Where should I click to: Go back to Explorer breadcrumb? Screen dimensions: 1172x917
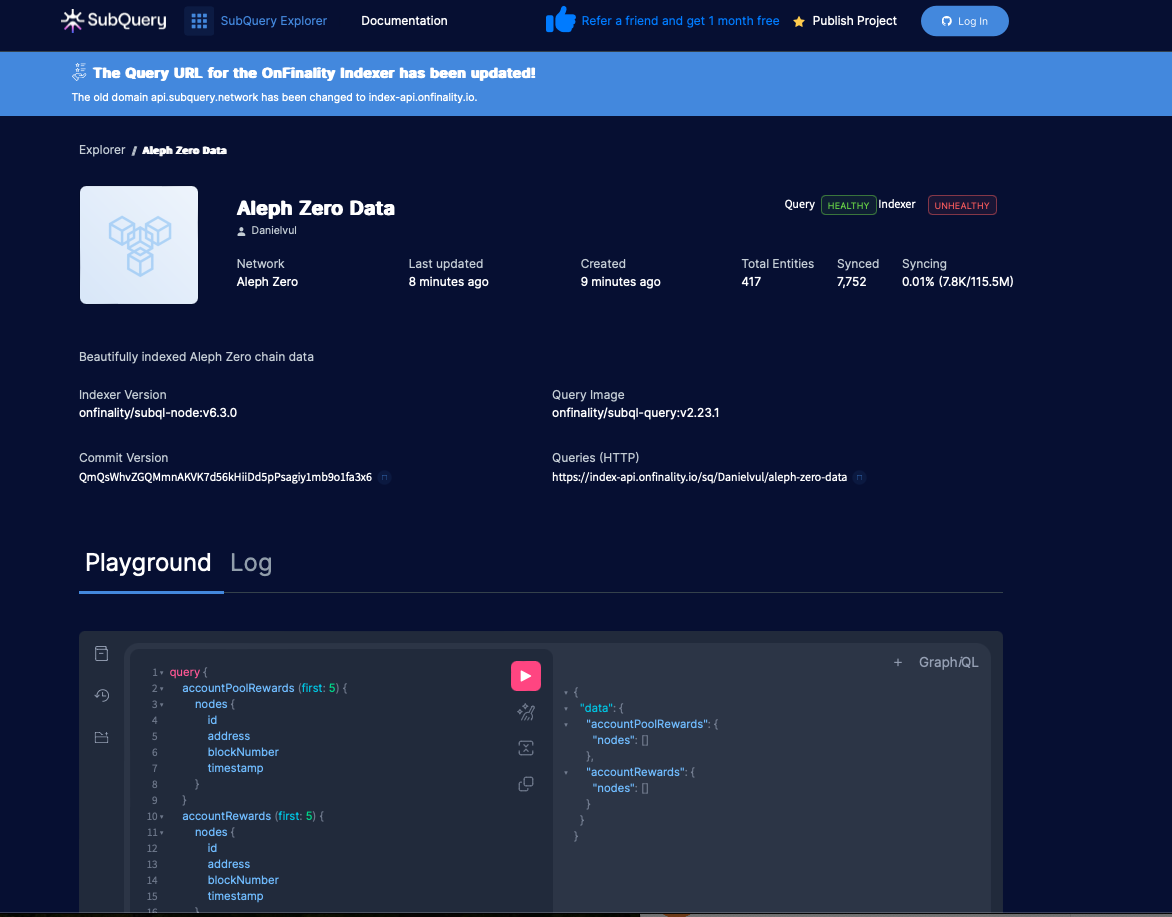[102, 150]
